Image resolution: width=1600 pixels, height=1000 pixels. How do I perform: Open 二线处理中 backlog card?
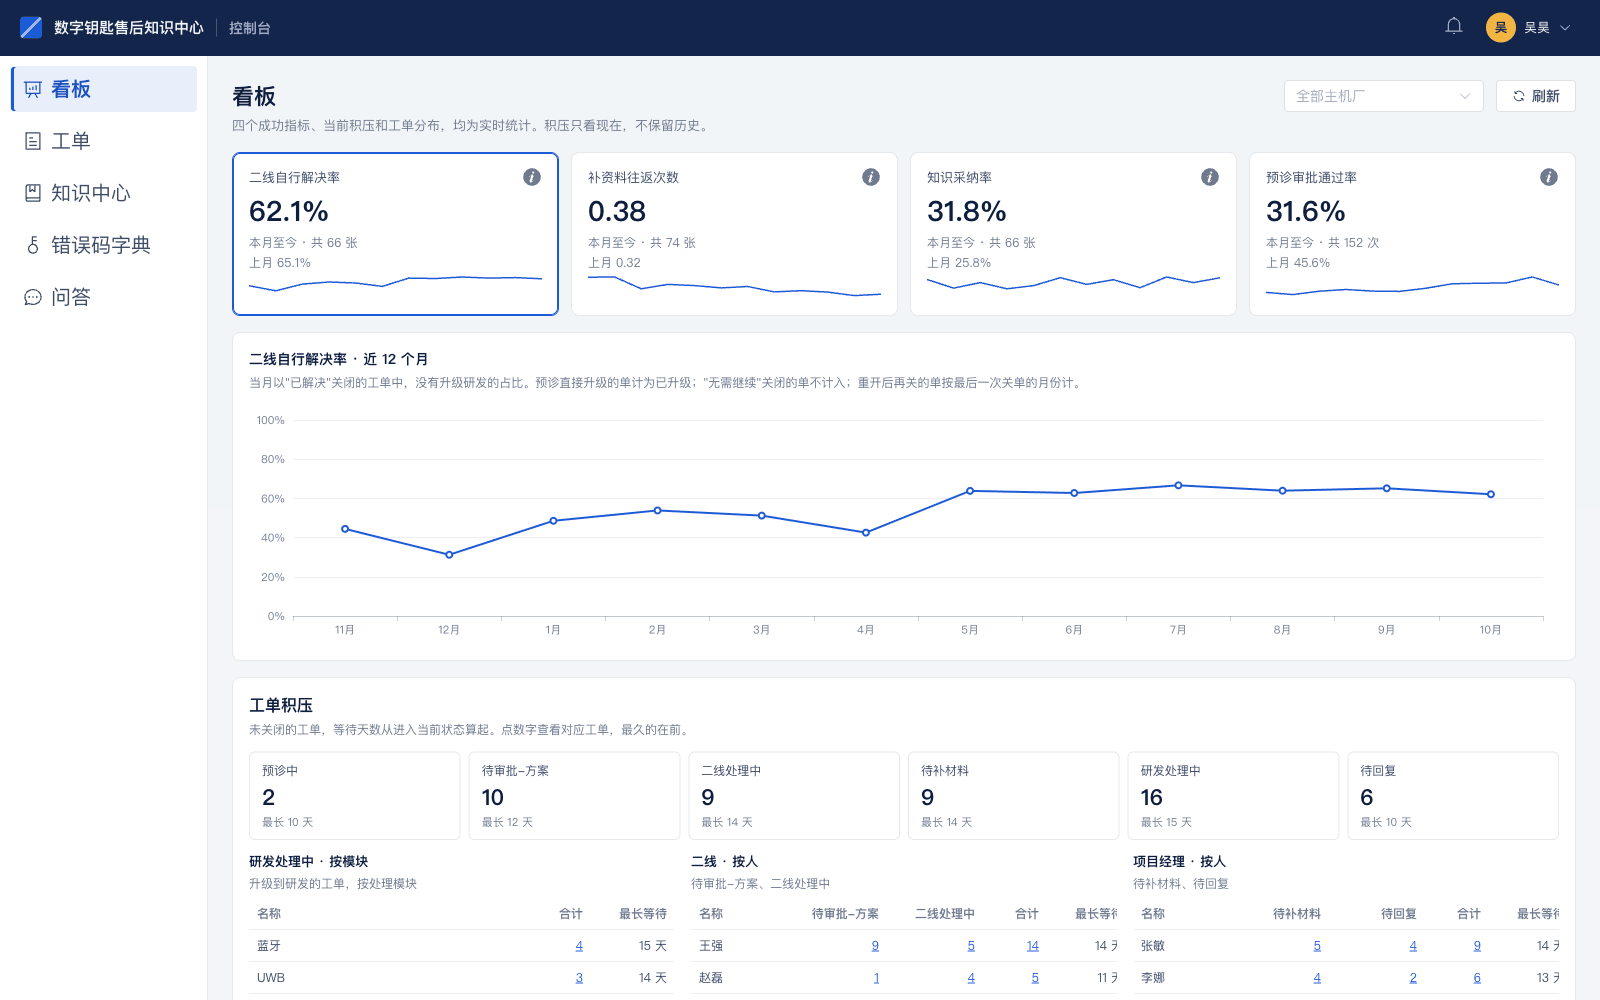pos(794,796)
